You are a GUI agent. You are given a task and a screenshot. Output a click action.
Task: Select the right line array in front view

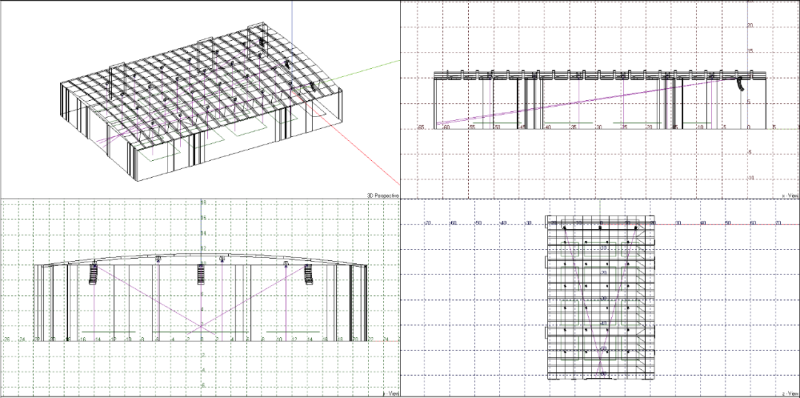pos(308,274)
